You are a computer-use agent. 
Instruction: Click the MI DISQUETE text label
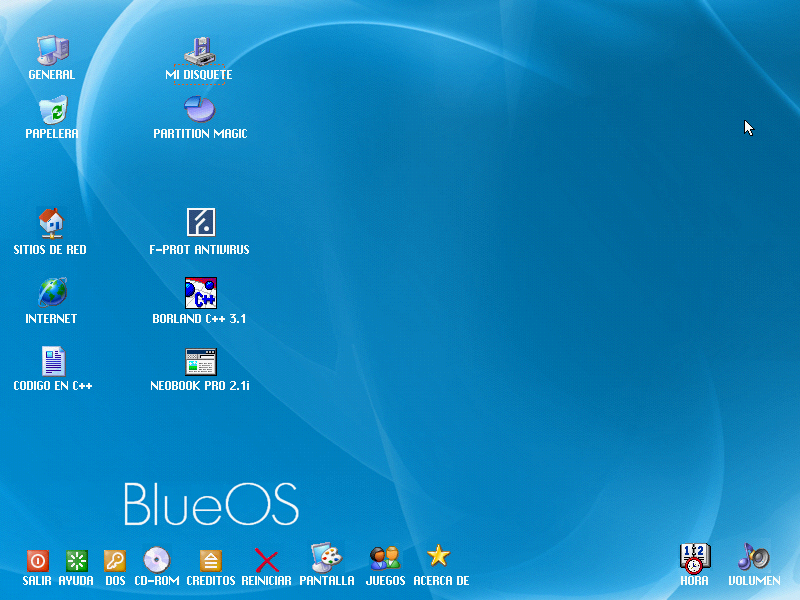pyautogui.click(x=199, y=74)
